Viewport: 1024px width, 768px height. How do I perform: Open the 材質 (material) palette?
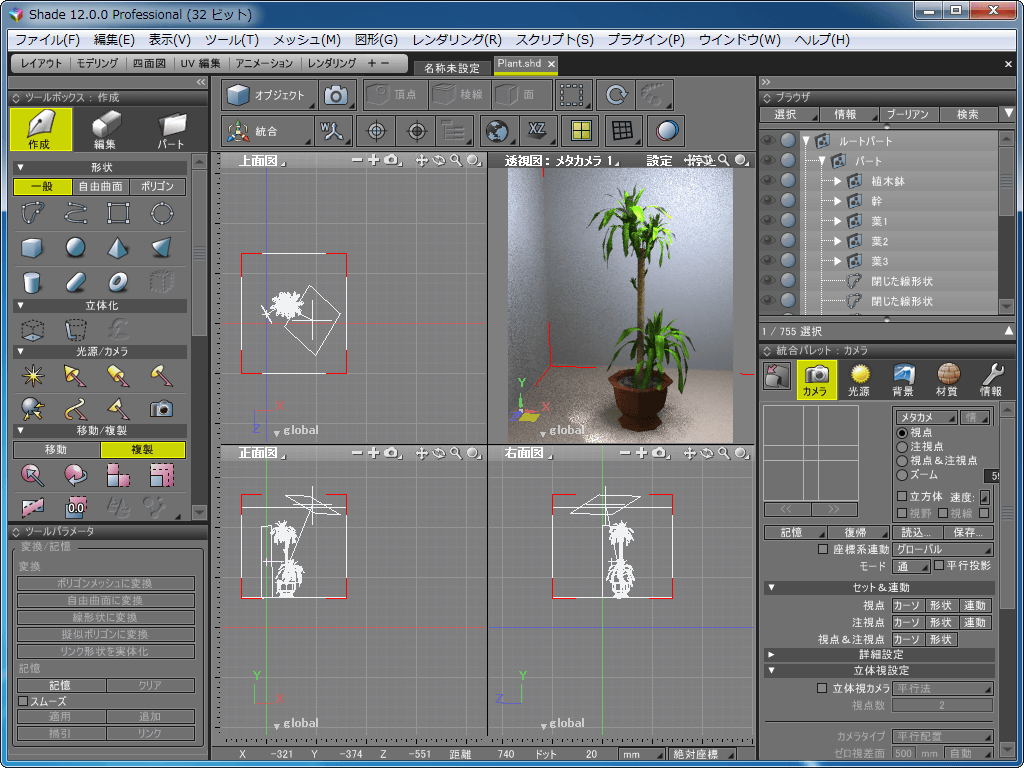click(947, 379)
